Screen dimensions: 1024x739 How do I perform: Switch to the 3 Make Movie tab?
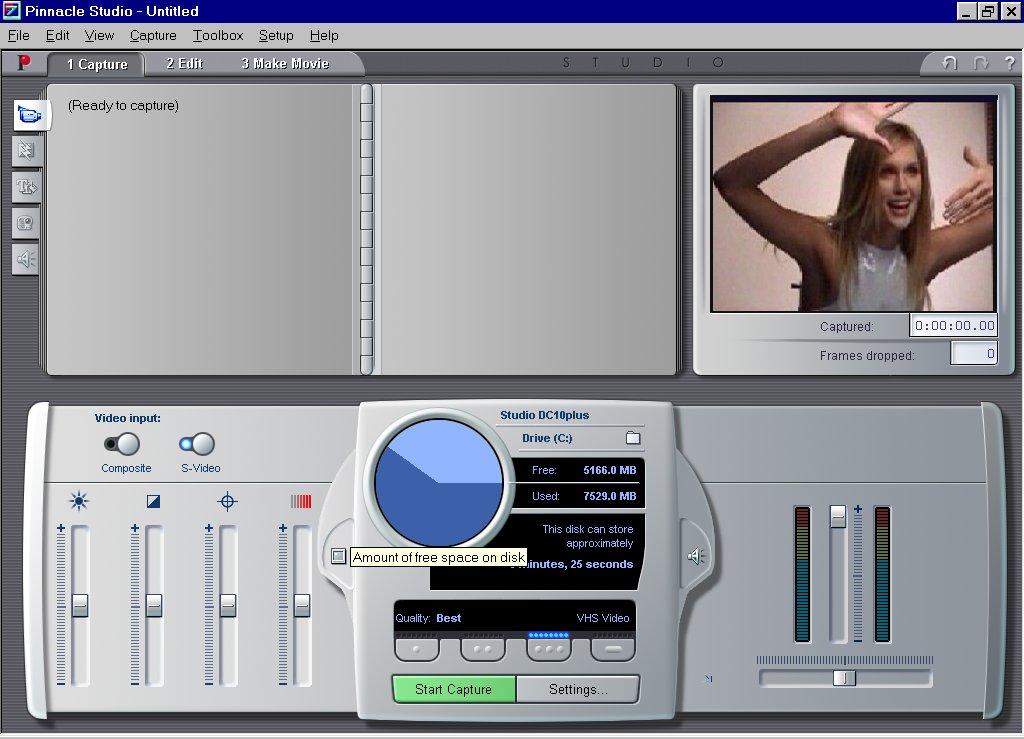click(285, 63)
